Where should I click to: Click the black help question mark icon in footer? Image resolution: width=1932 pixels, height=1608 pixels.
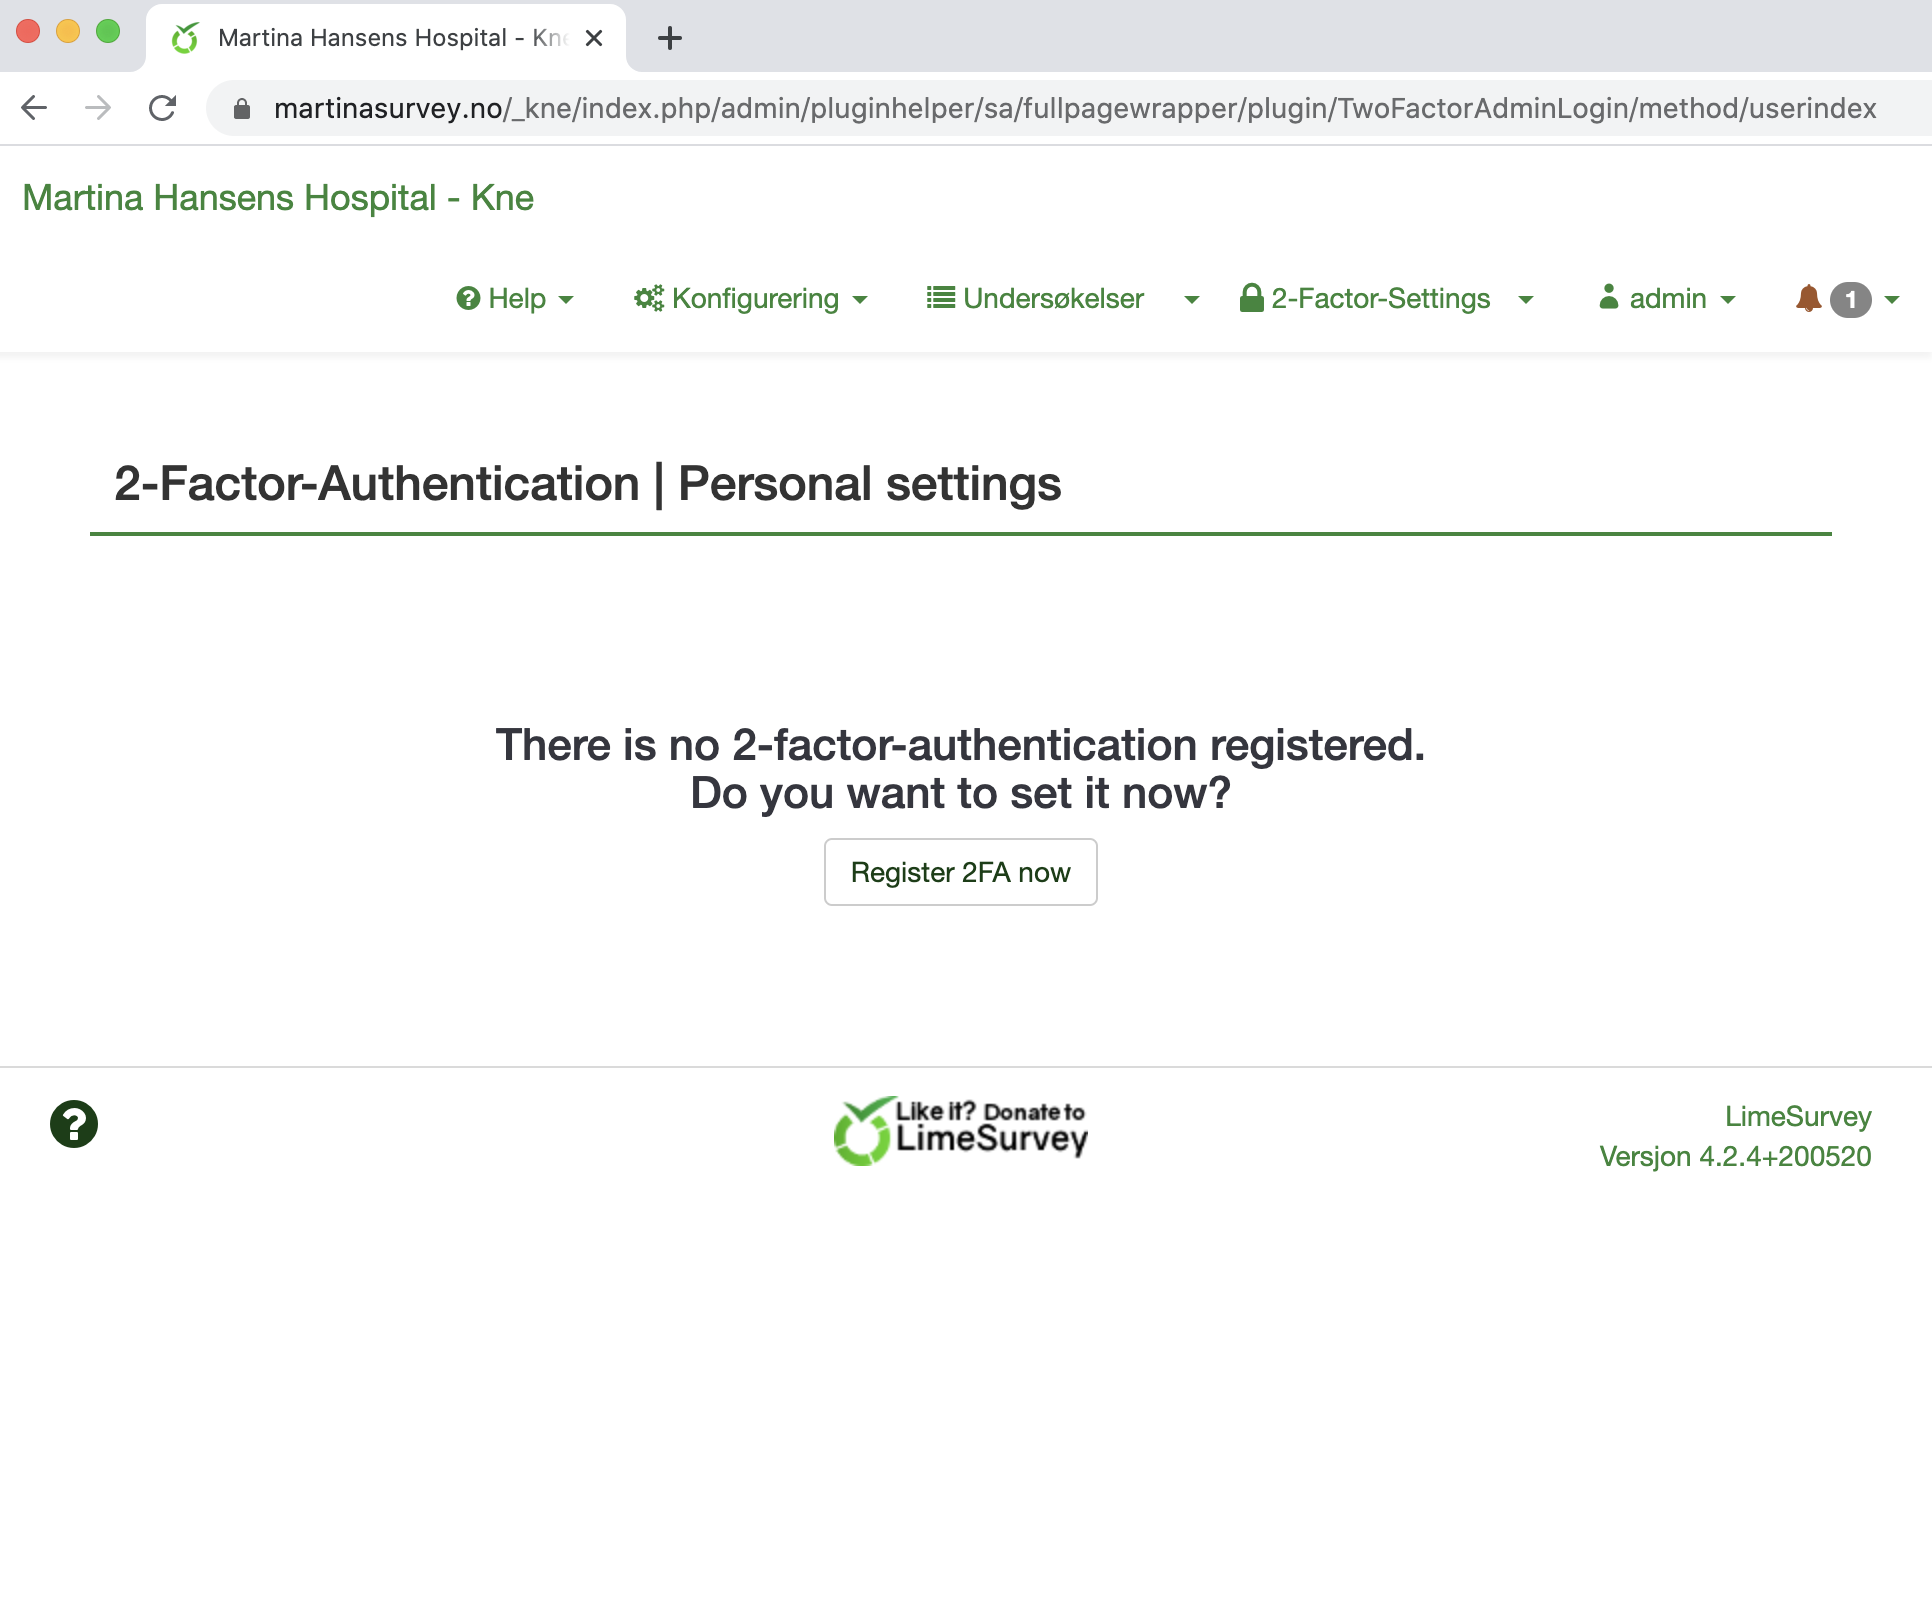pyautogui.click(x=74, y=1124)
